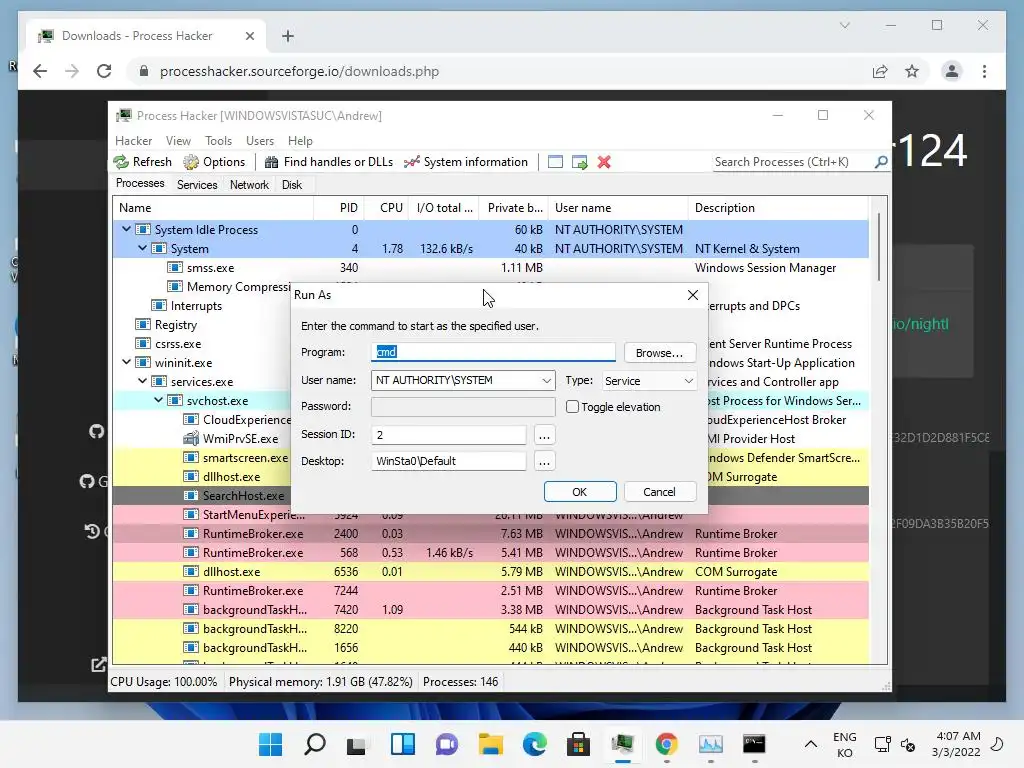
Task: Open the browser three-dot menu
Action: [x=984, y=71]
